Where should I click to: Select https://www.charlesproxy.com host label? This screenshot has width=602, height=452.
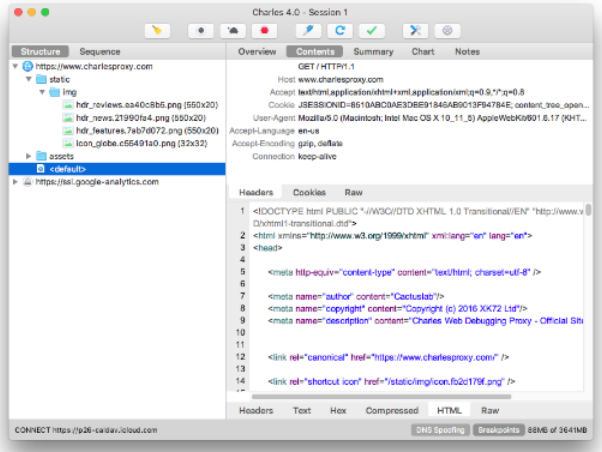(94, 66)
